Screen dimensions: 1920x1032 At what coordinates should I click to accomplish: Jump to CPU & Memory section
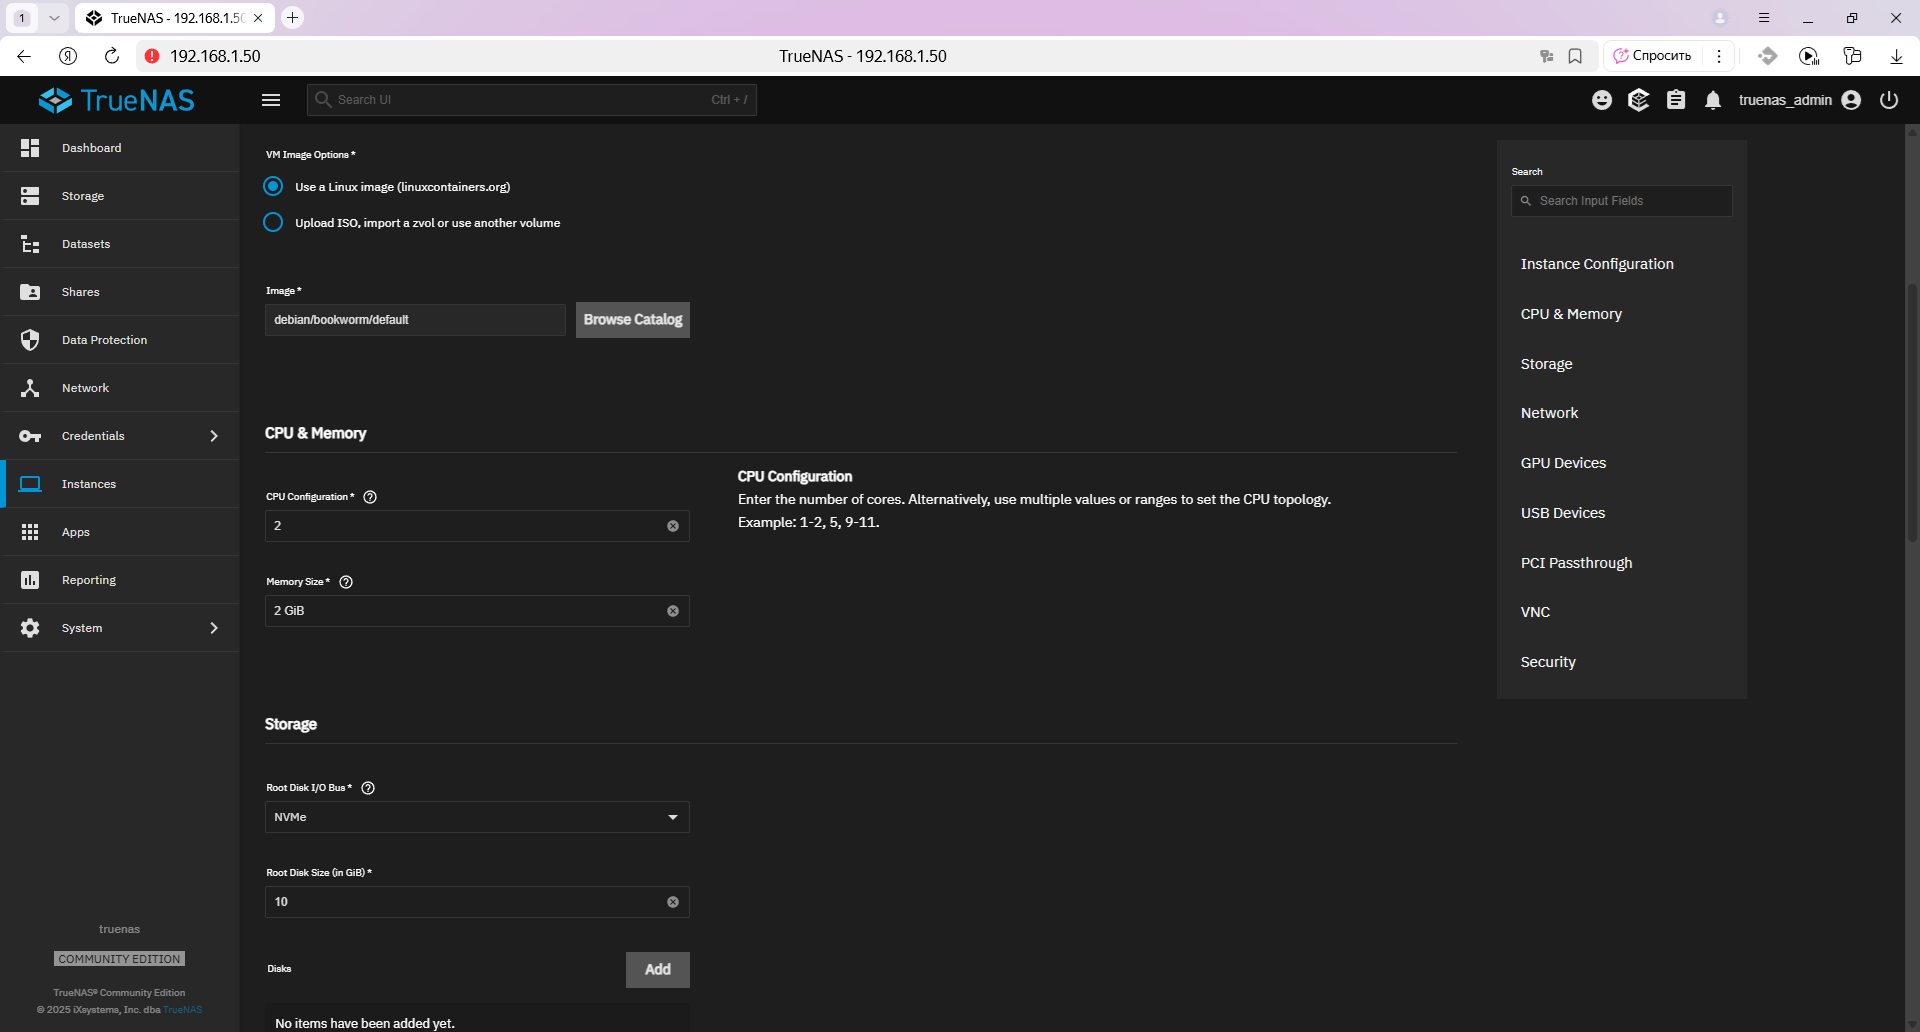tap(1571, 314)
